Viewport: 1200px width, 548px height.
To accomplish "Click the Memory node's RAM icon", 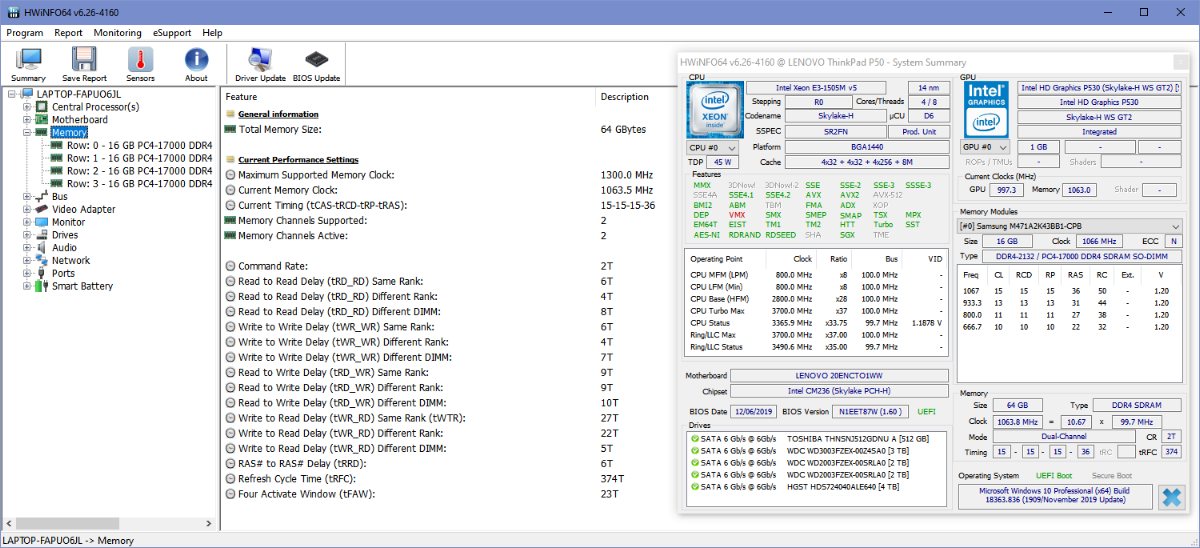I will coord(42,132).
